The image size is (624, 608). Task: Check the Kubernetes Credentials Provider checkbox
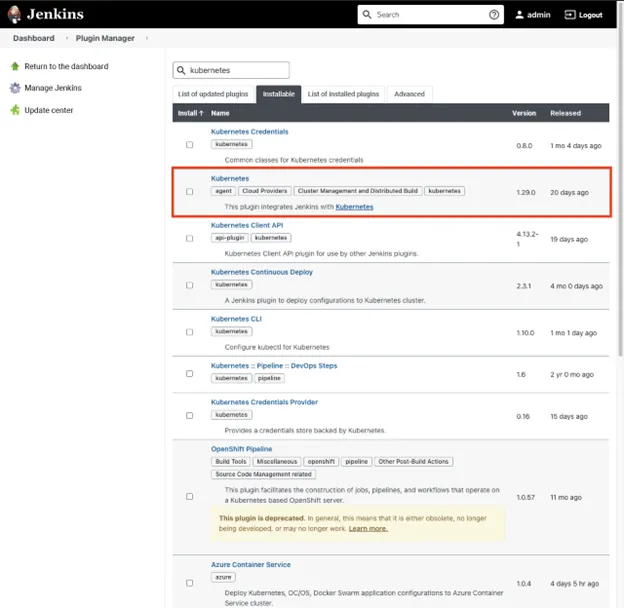(189, 415)
